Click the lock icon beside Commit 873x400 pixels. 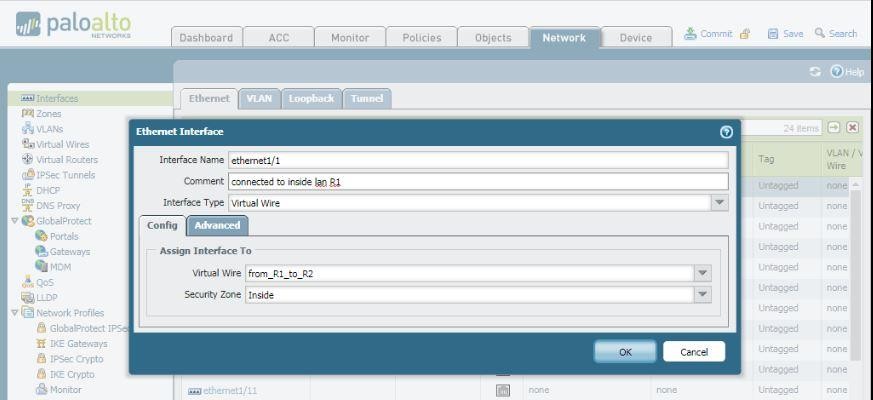click(745, 34)
